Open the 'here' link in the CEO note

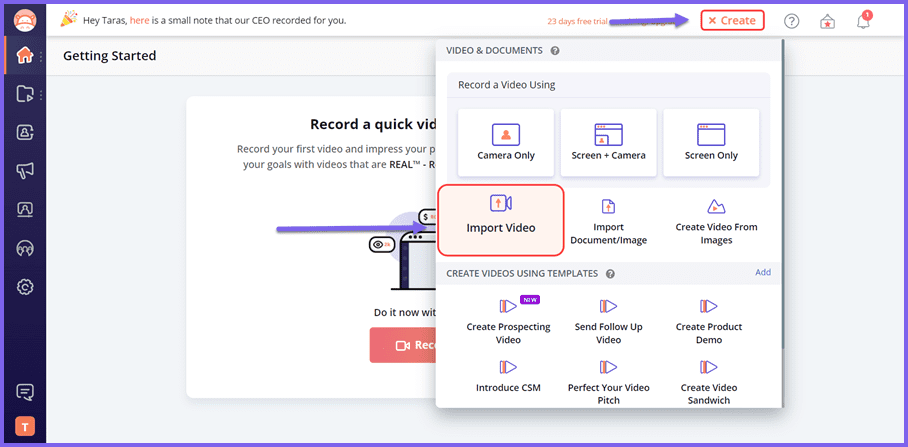point(139,20)
